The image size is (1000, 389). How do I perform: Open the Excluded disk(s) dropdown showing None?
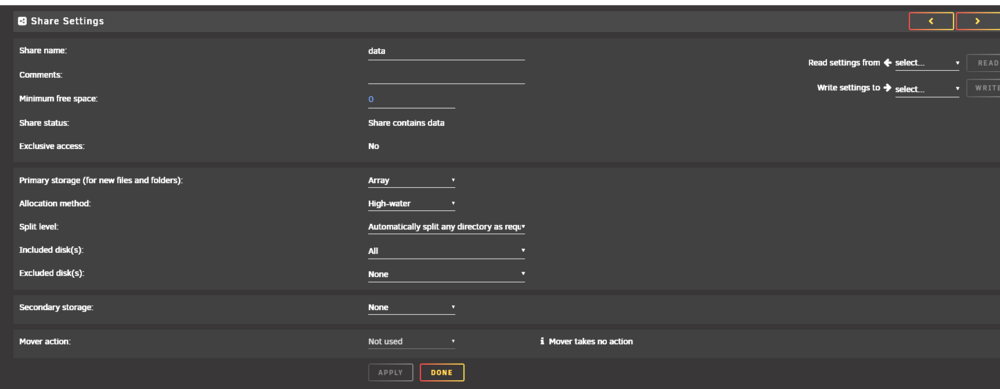(x=446, y=274)
